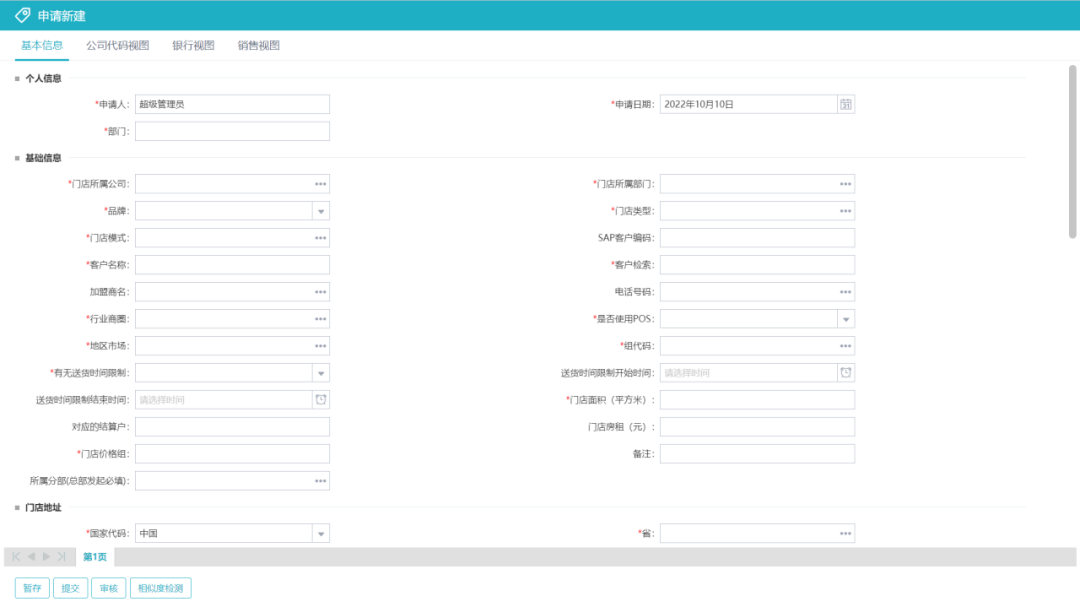Viewport: 1080px width, 607px height.
Task: Click the ellipsis lookup icon for 门店所属公司
Action: point(320,184)
